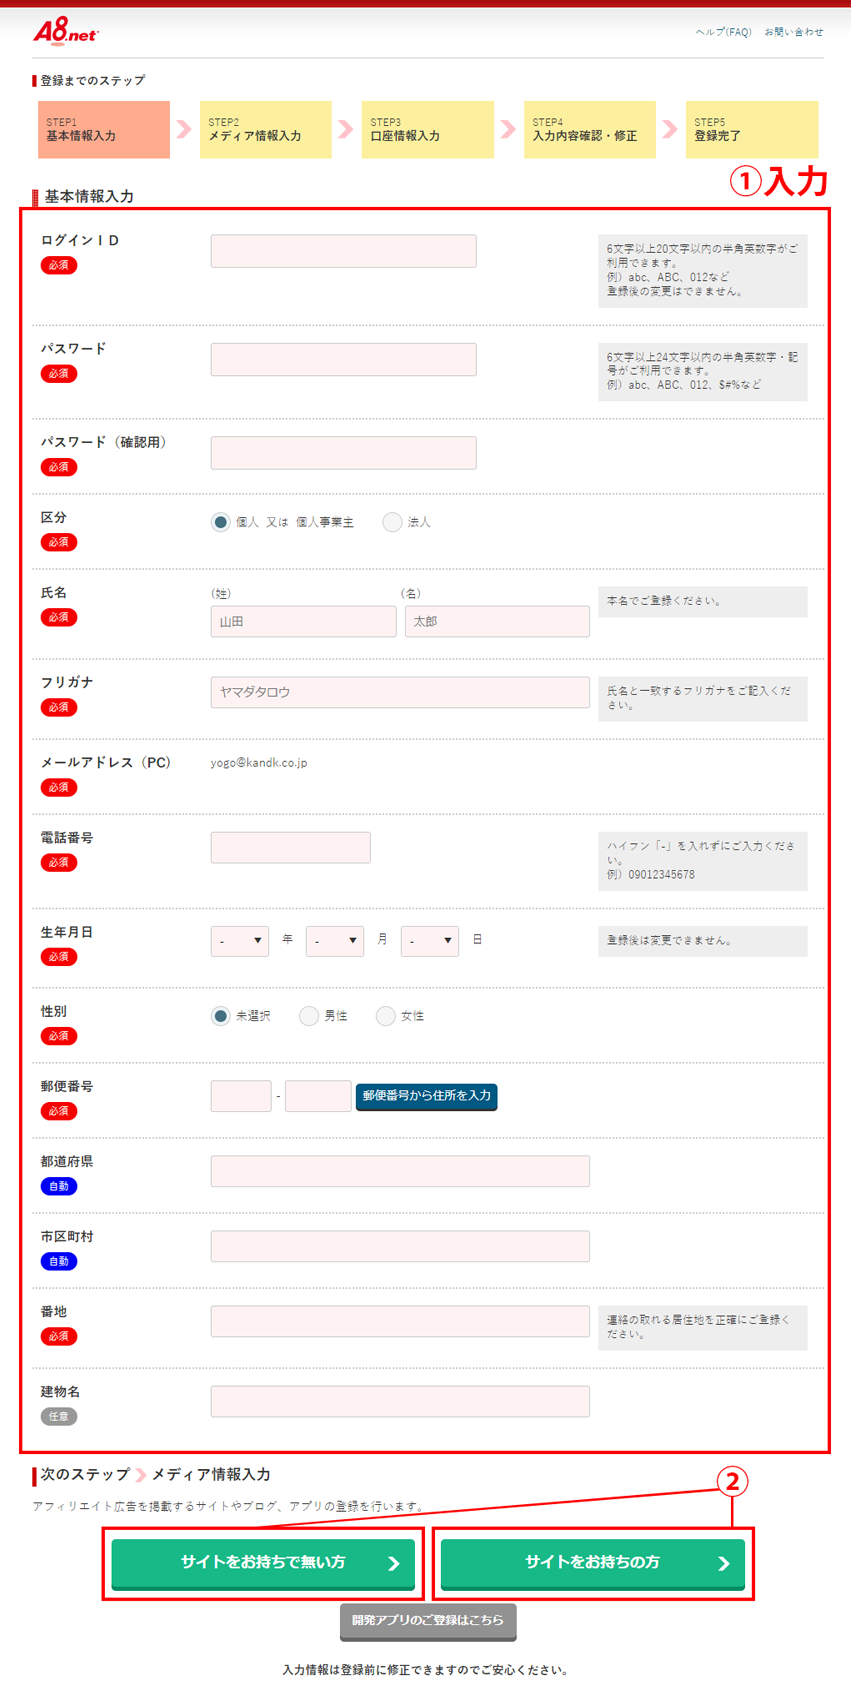This screenshot has width=852, height=1696.
Task: Click the 郵便番号から住所を入力 button
Action: point(427,1096)
